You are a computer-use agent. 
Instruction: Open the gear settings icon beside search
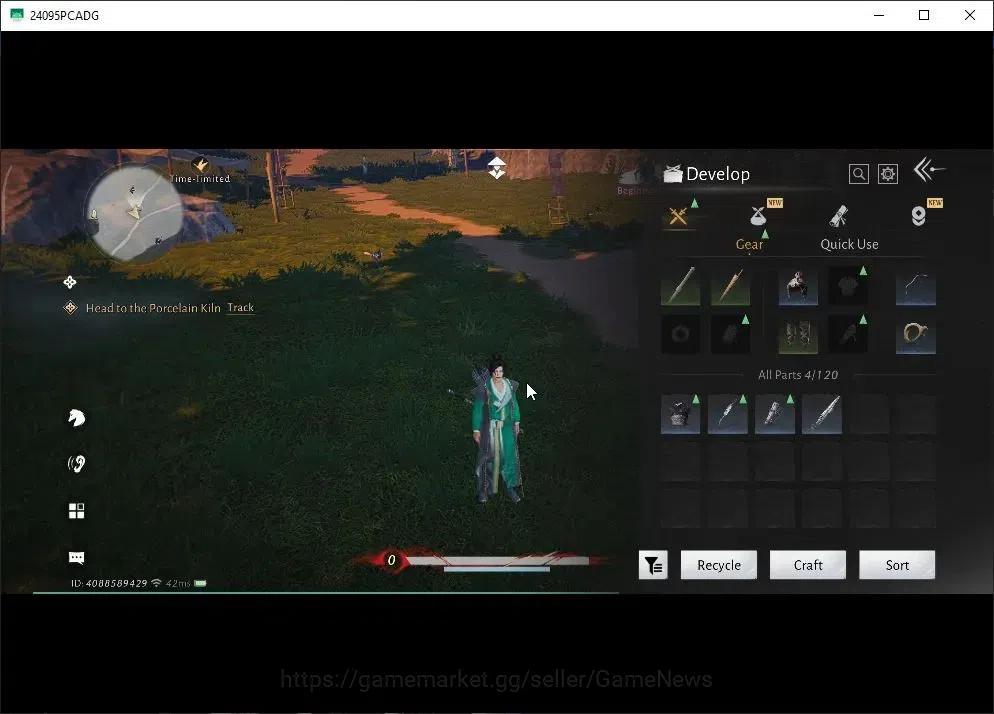(888, 174)
